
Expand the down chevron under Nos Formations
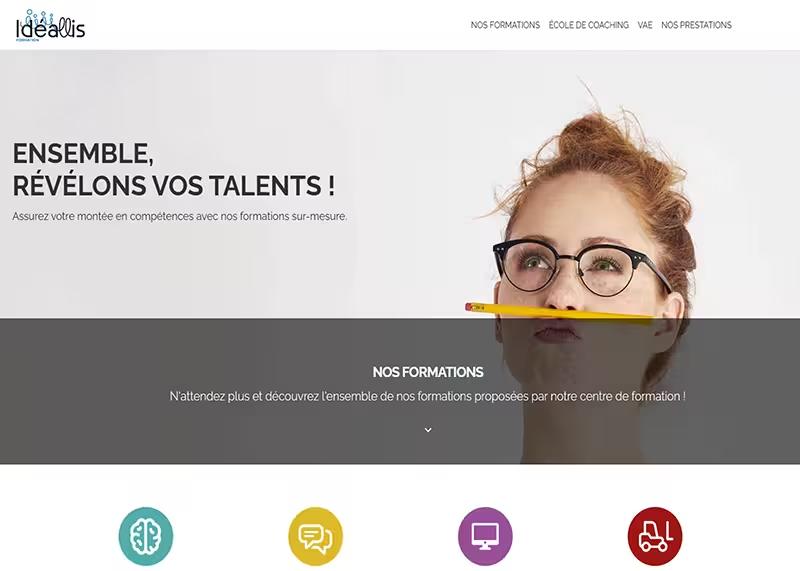tap(428, 430)
